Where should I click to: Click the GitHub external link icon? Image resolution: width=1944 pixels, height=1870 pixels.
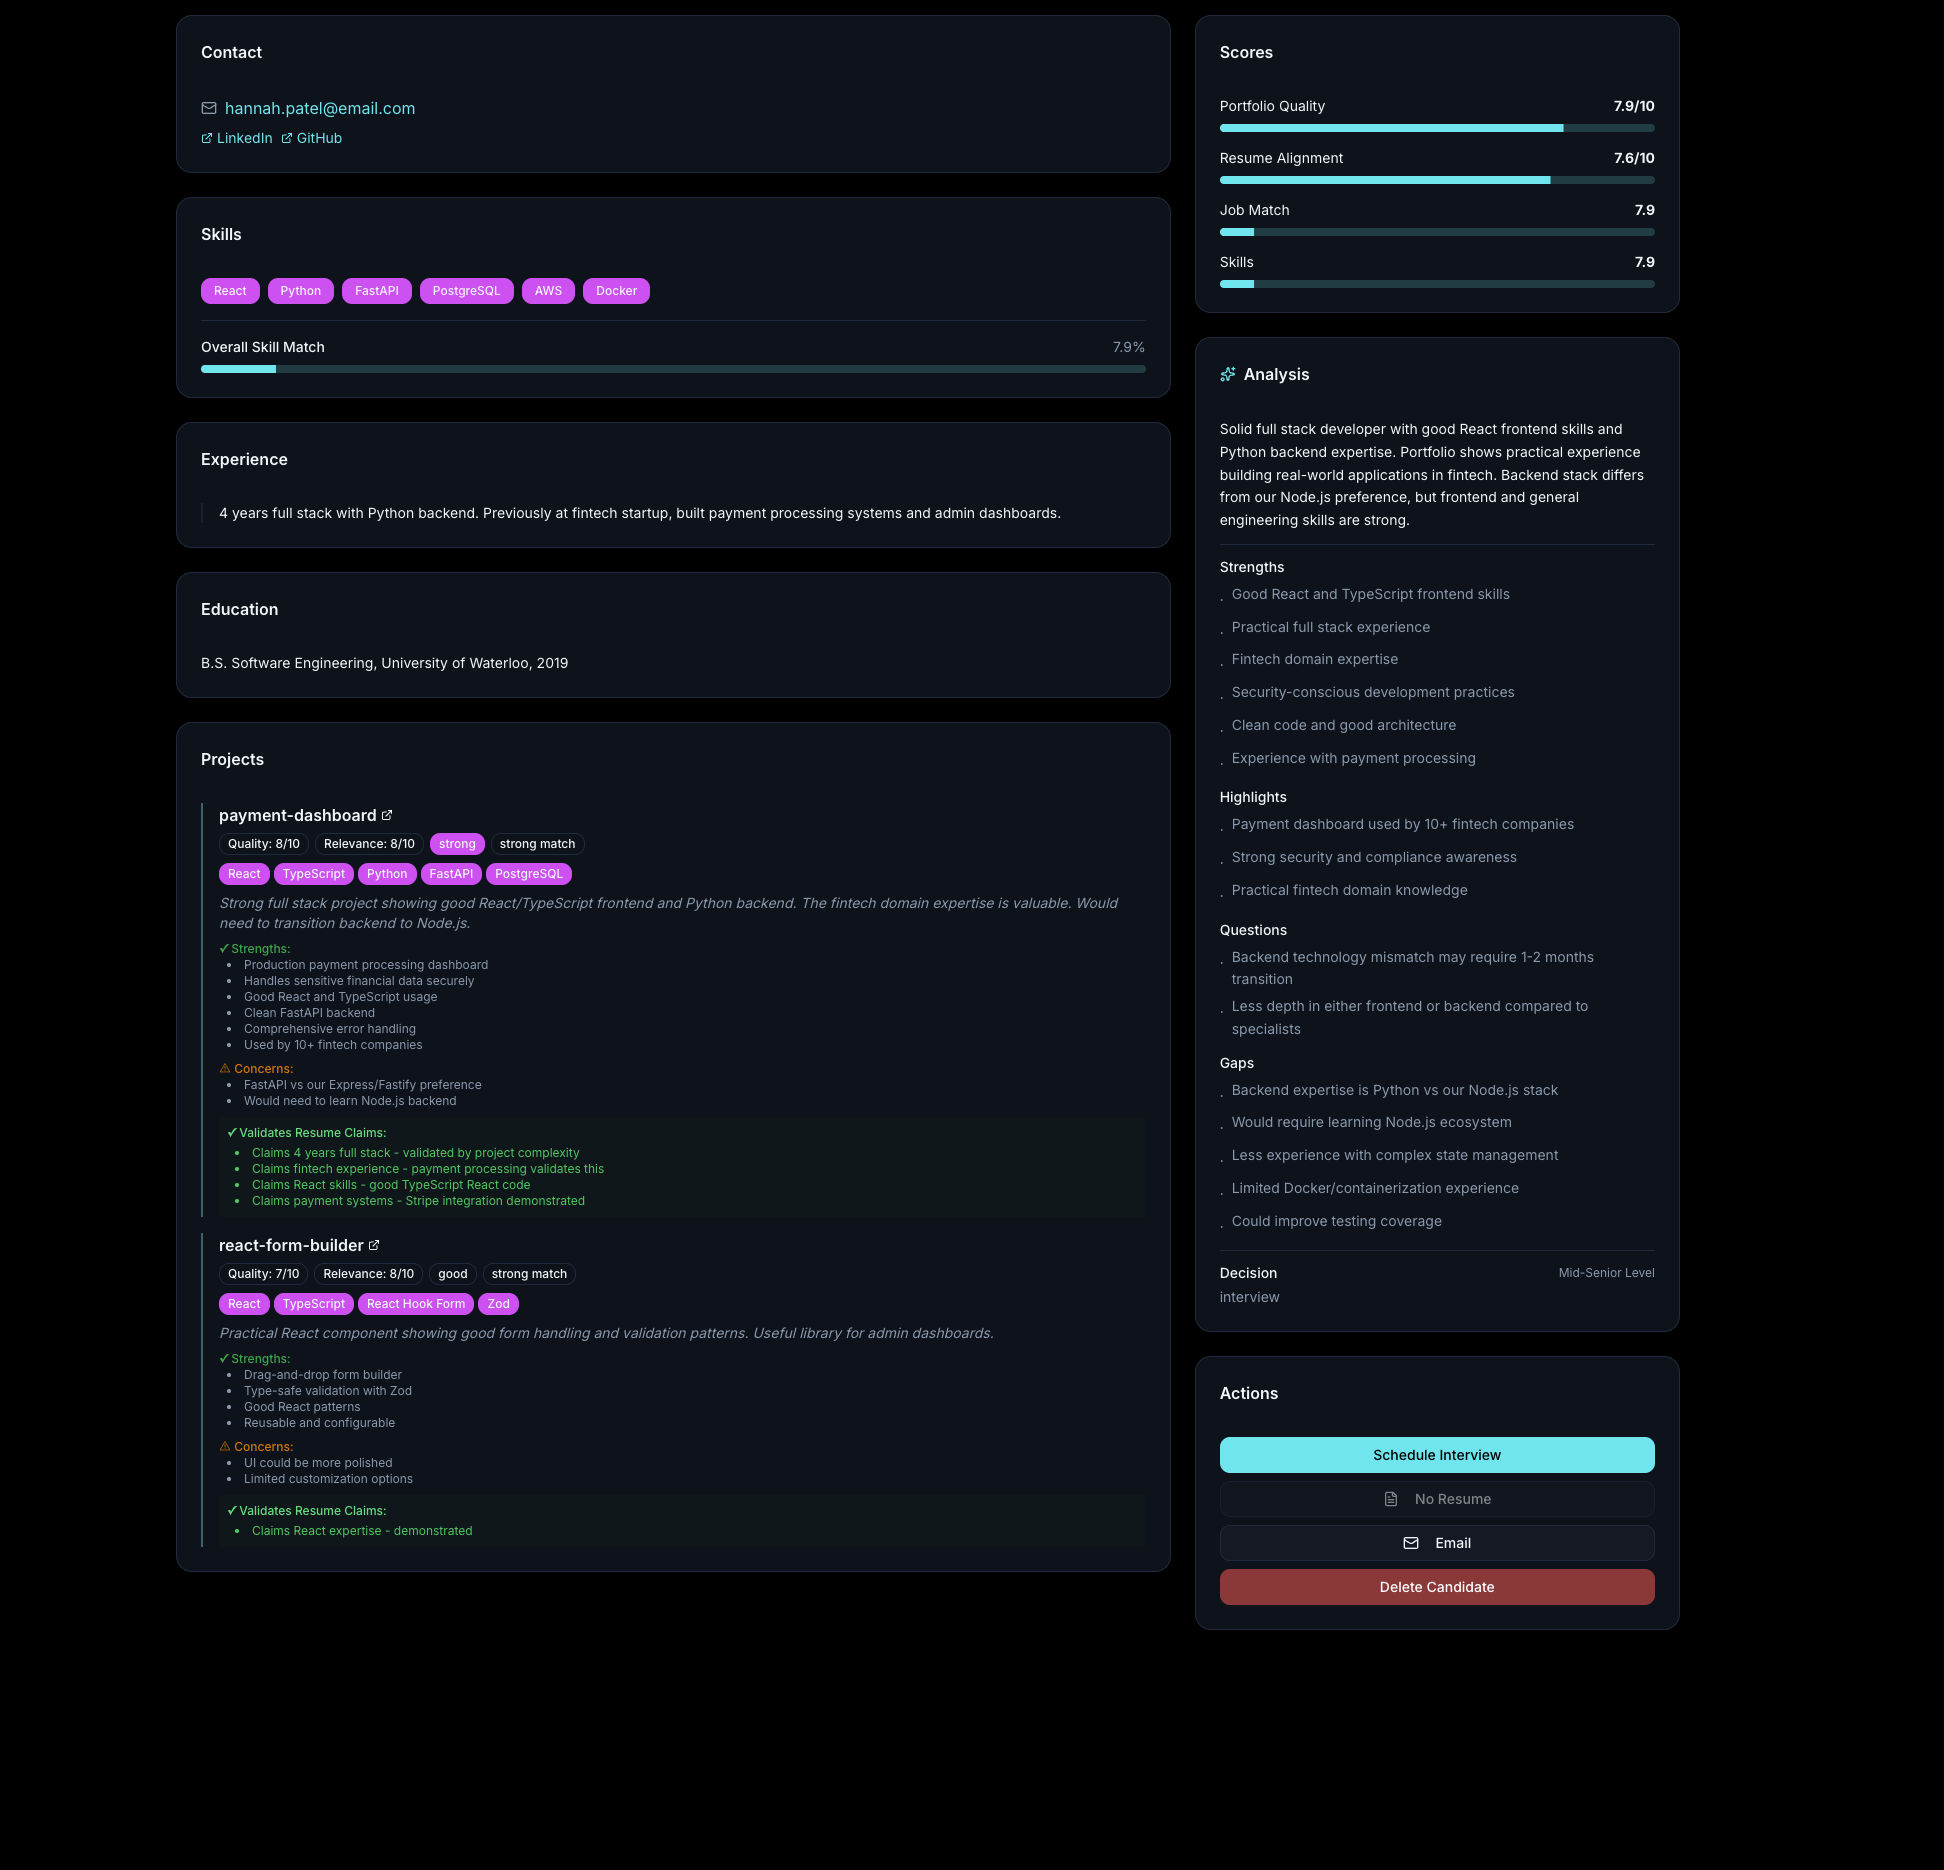coord(287,138)
